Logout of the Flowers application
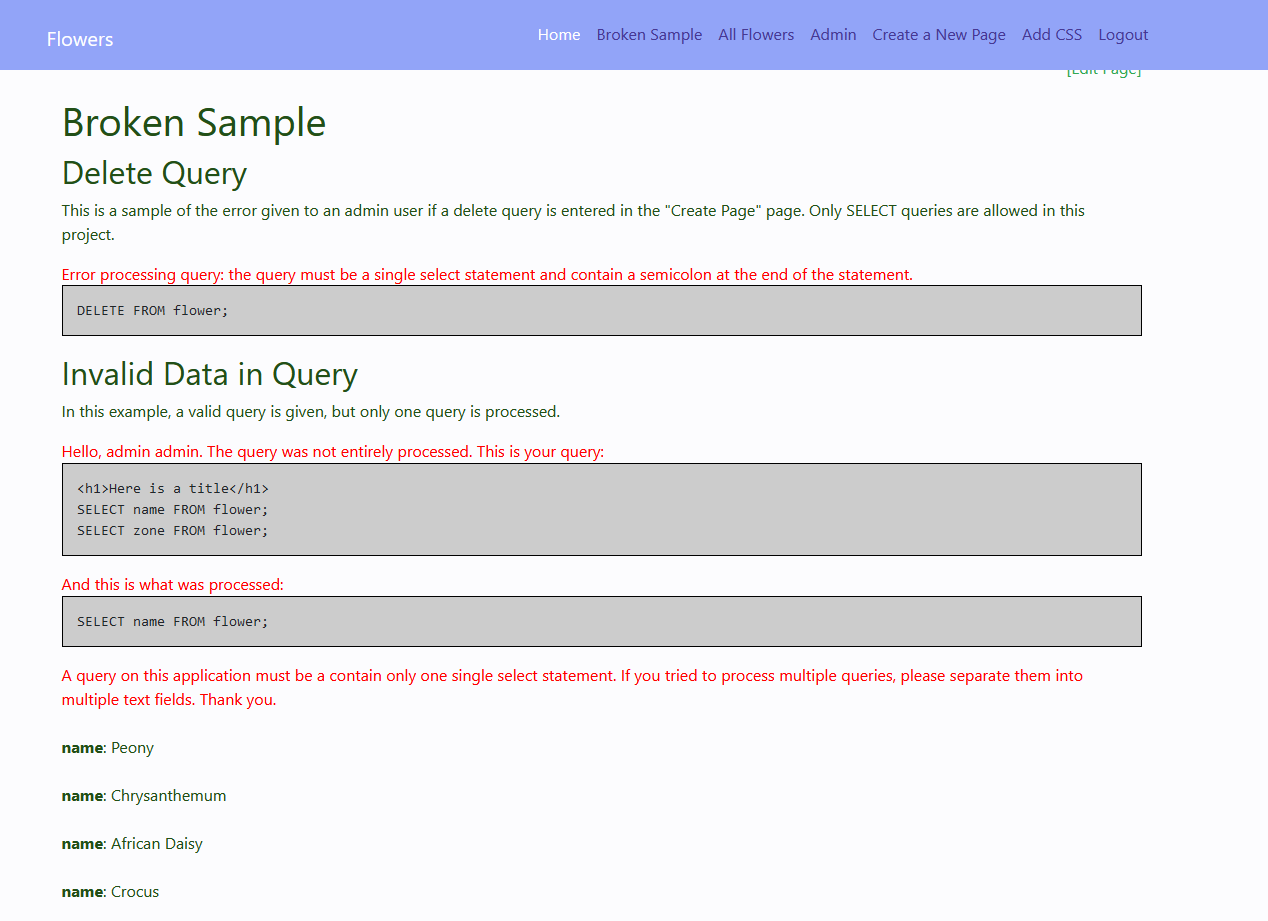The image size is (1268, 921). point(1122,34)
